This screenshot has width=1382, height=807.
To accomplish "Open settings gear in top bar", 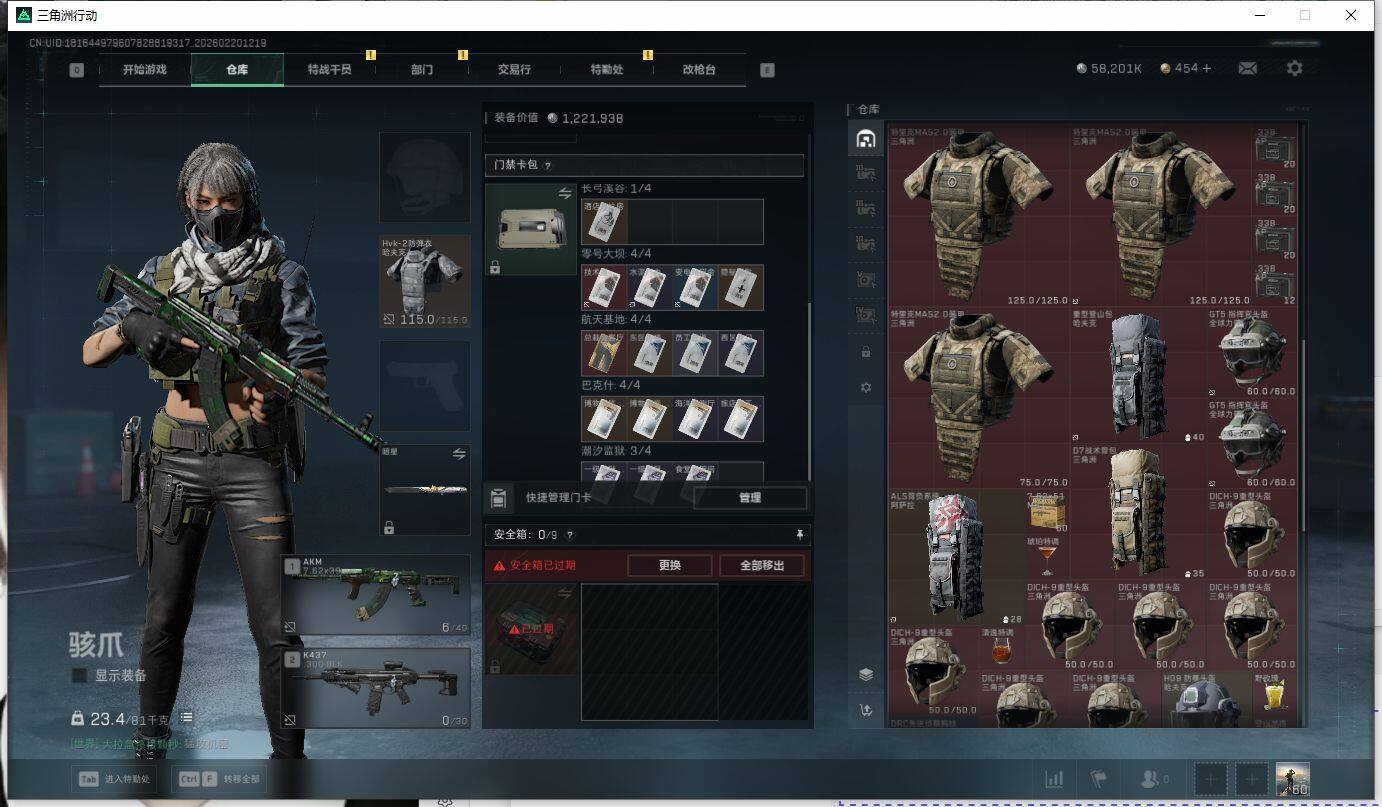I will [x=1295, y=68].
